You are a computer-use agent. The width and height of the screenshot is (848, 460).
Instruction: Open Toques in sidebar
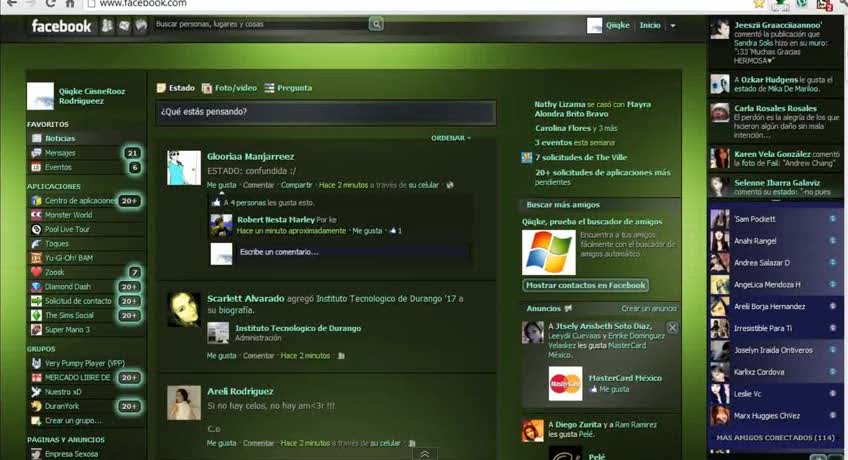click(x=57, y=244)
